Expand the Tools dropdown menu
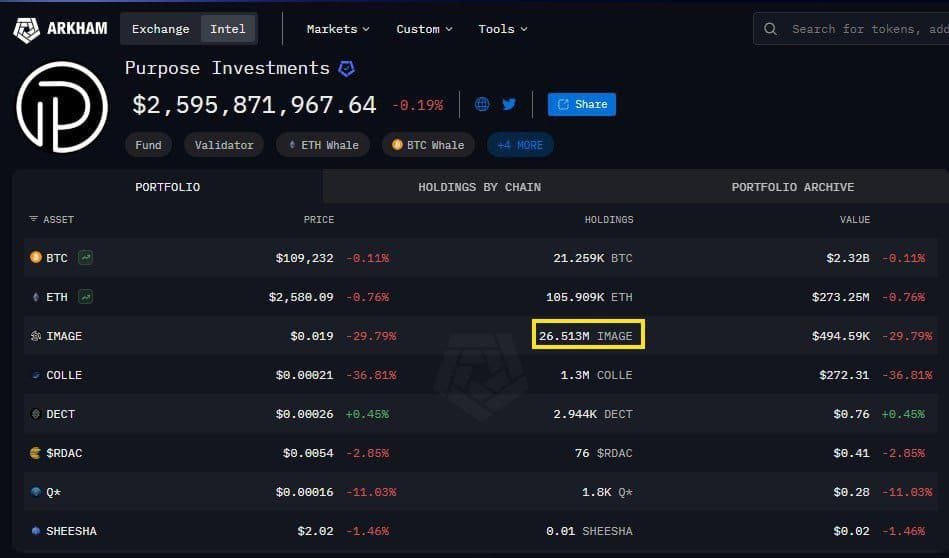Viewport: 949px width, 558px height. (x=502, y=29)
